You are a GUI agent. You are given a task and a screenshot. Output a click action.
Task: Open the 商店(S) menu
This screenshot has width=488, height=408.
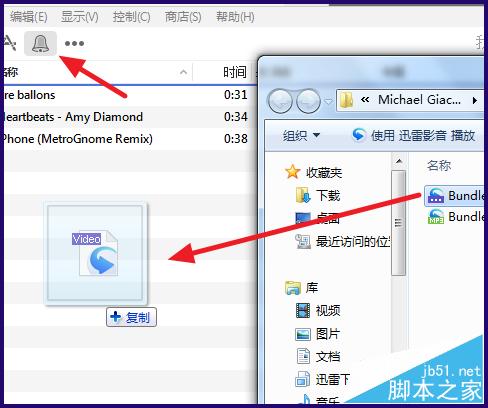[183, 17]
